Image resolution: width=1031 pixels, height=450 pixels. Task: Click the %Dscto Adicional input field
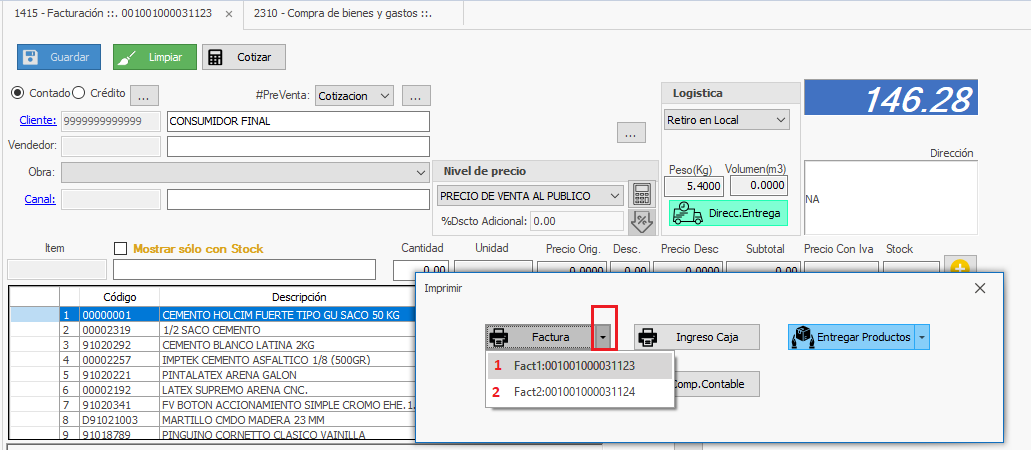(x=576, y=221)
